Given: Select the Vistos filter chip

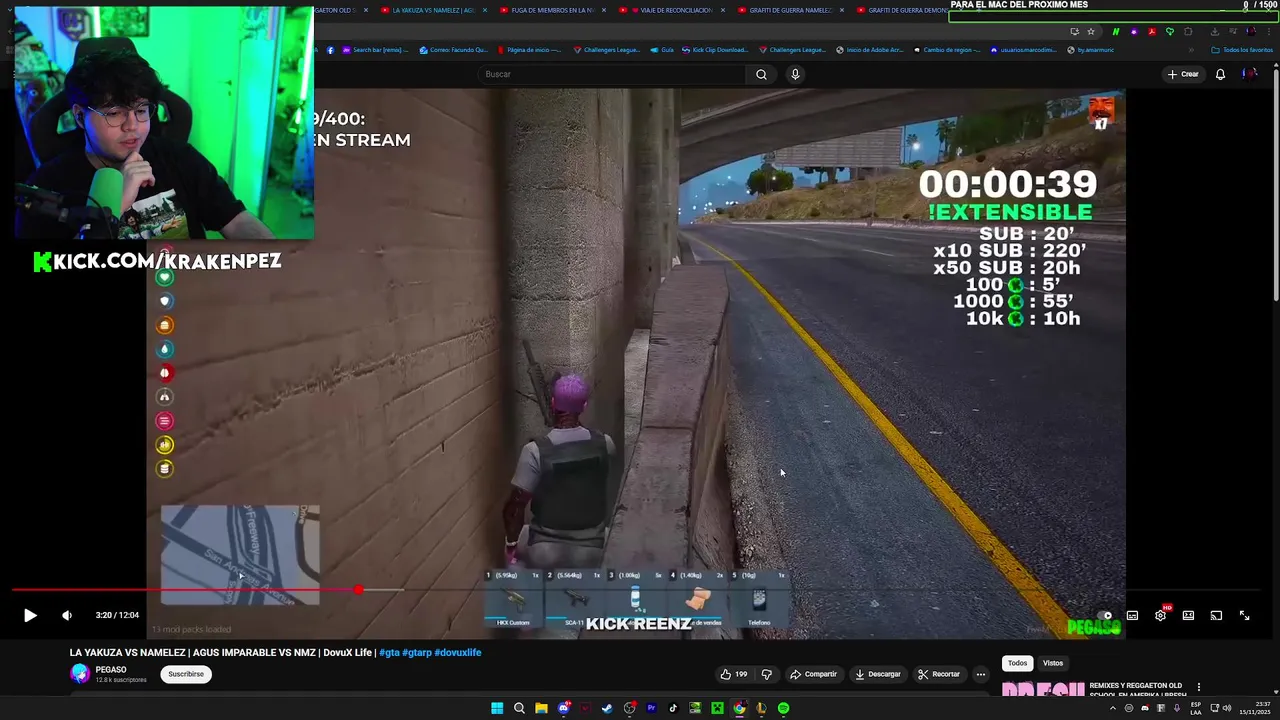Looking at the screenshot, I should [x=1053, y=663].
